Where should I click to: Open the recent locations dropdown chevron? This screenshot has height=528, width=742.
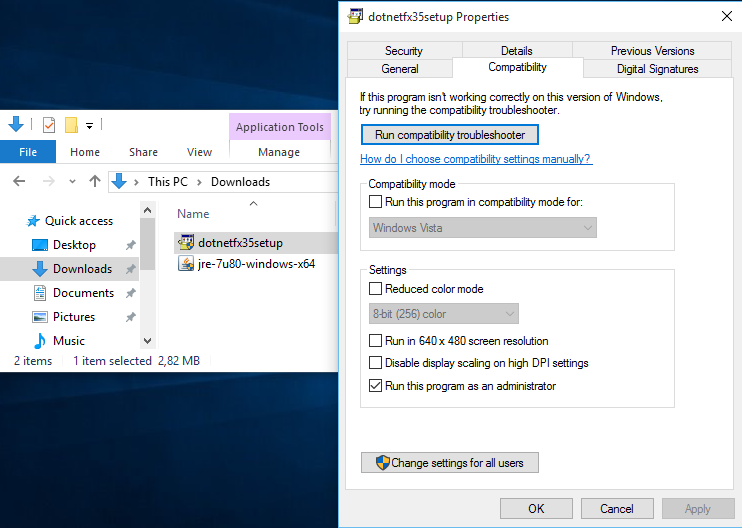coord(72,181)
